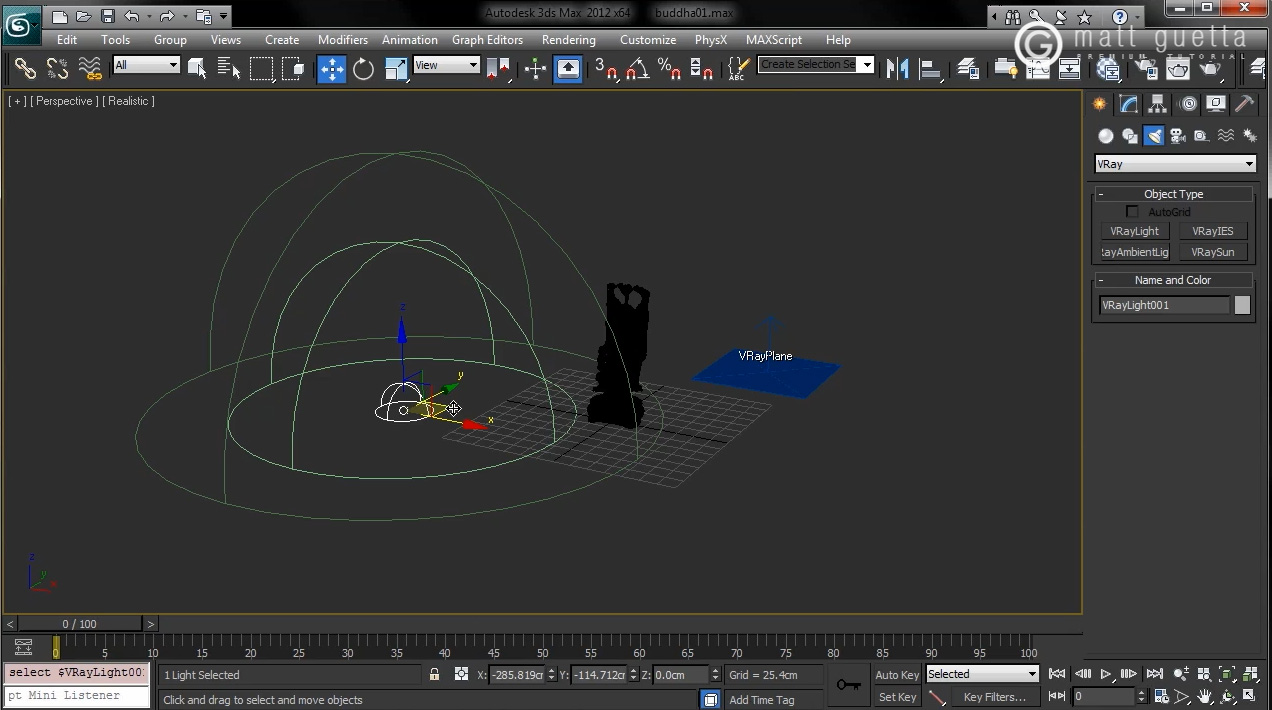Open the PhysX menu
This screenshot has height=710, width=1272.
711,40
